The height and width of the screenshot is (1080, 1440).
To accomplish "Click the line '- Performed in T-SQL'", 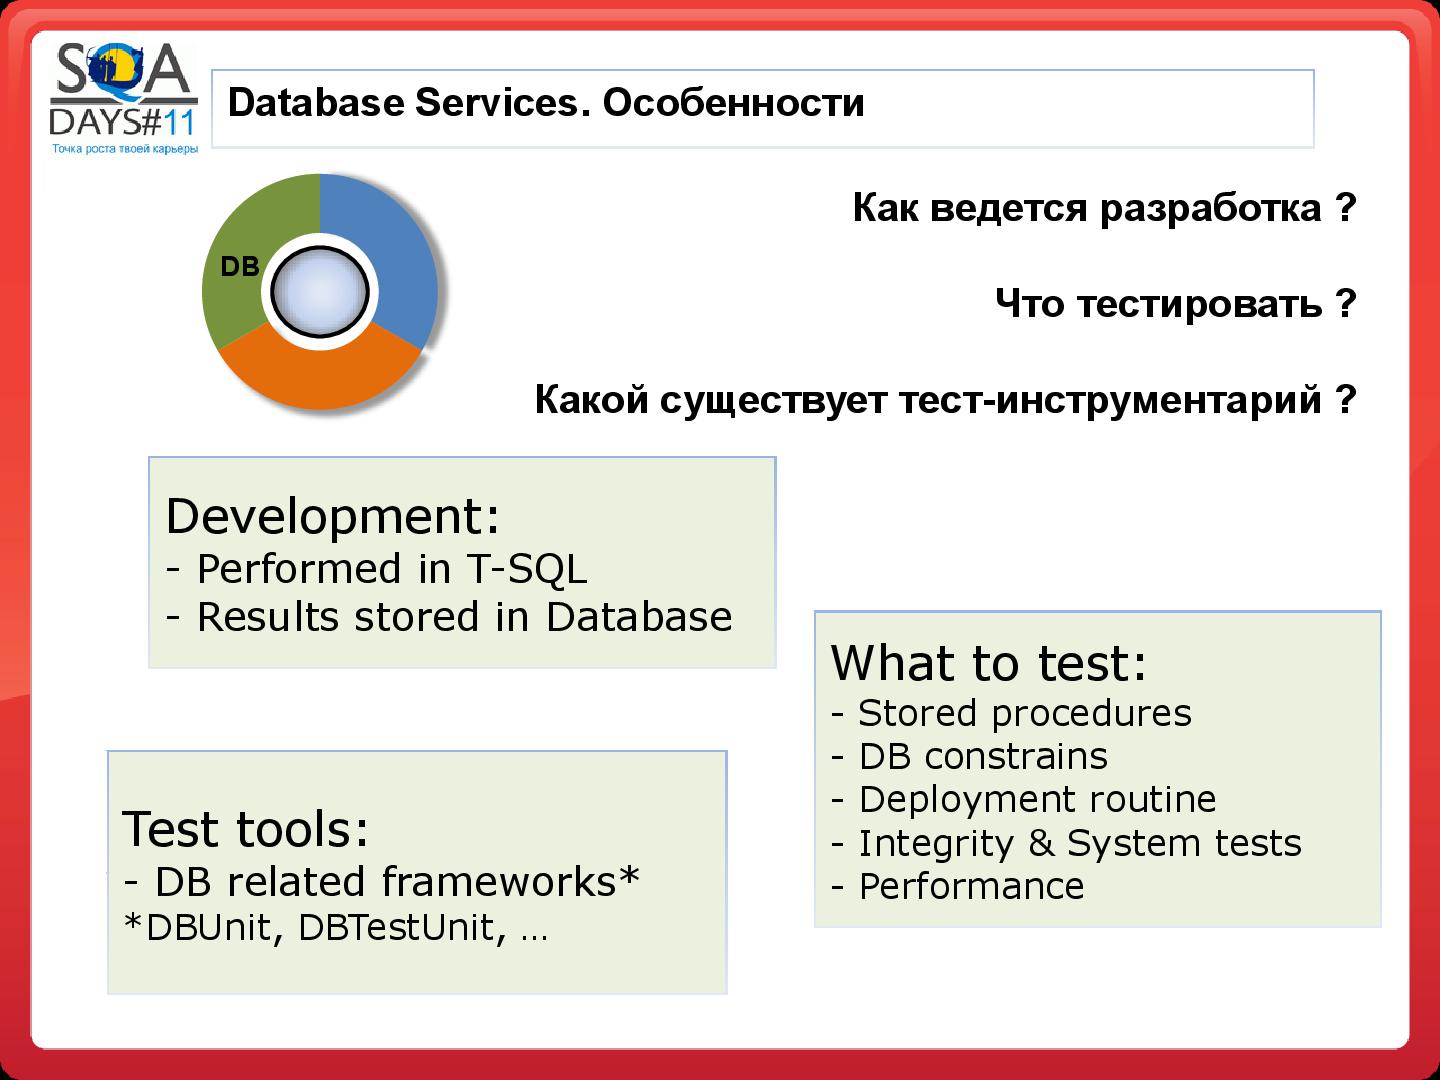I will [376, 569].
